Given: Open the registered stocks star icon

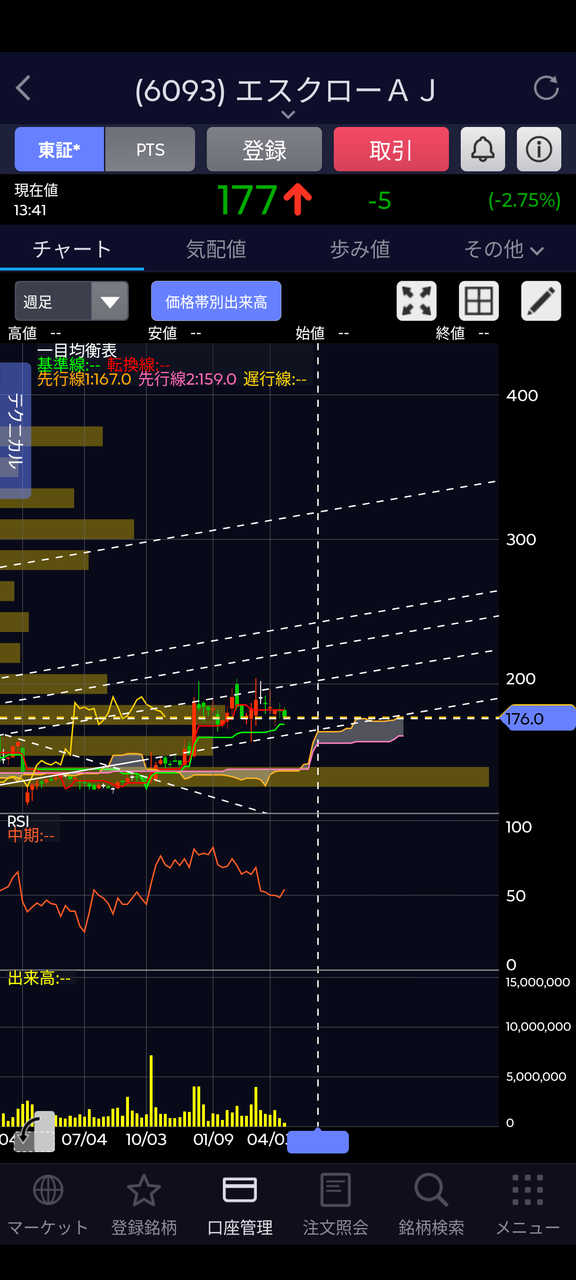Looking at the screenshot, I should 144,1190.
